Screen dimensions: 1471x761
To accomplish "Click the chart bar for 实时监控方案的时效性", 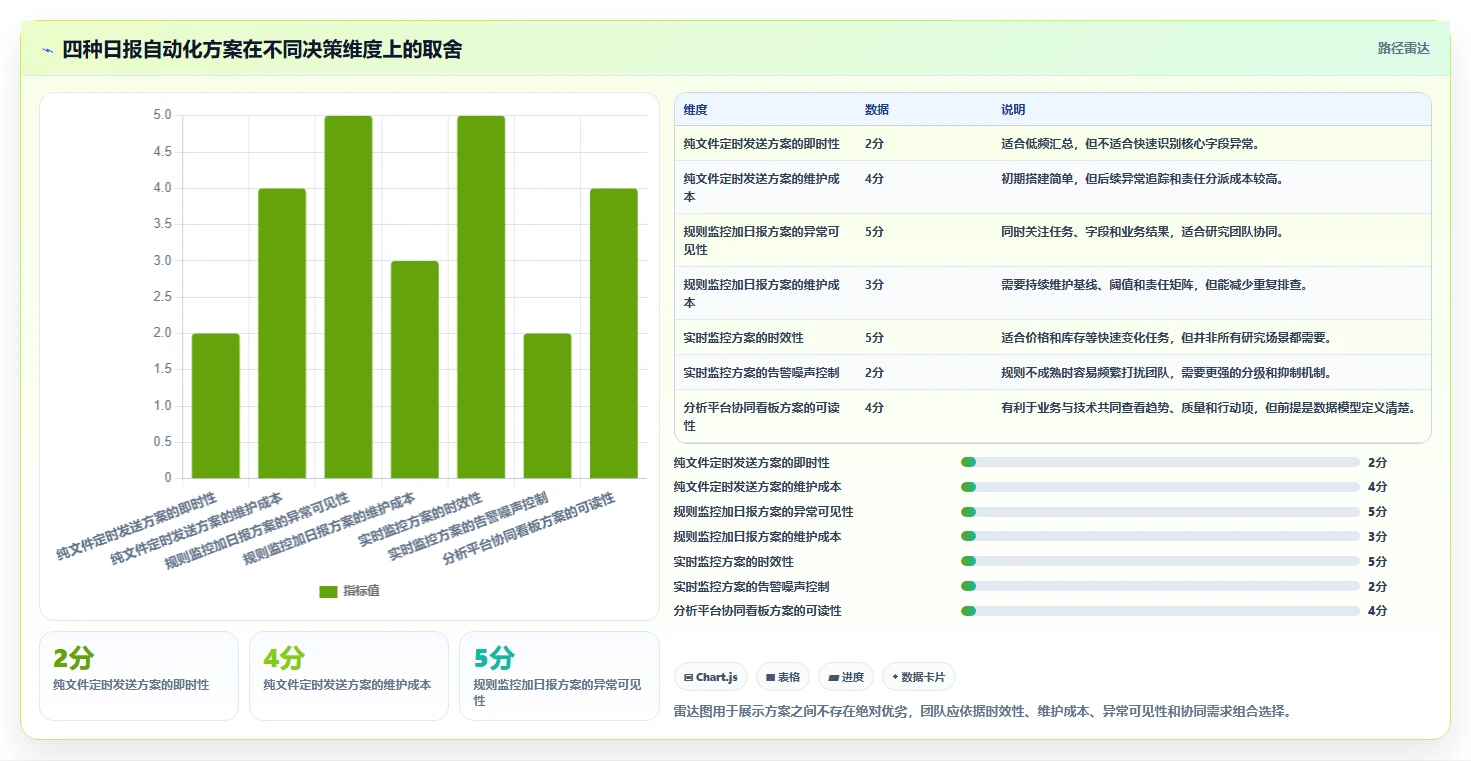I will coord(481,297).
